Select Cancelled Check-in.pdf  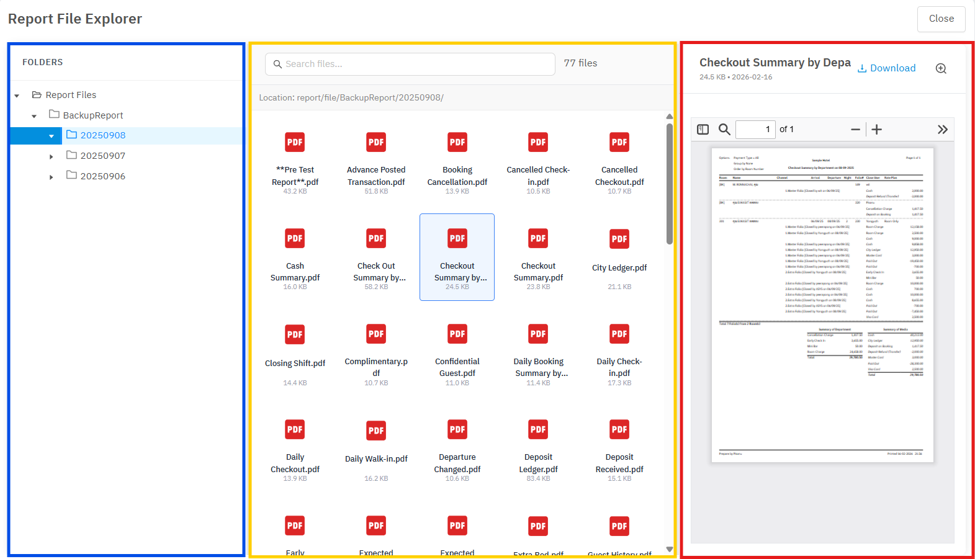point(538,162)
